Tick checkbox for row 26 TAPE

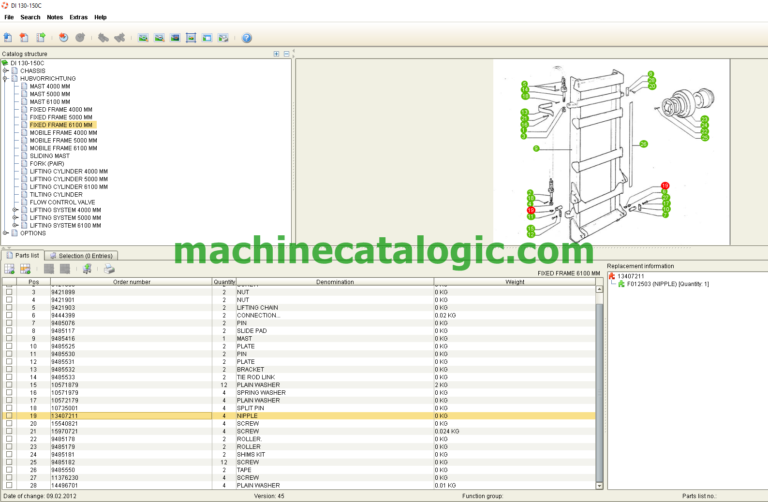click(9, 470)
